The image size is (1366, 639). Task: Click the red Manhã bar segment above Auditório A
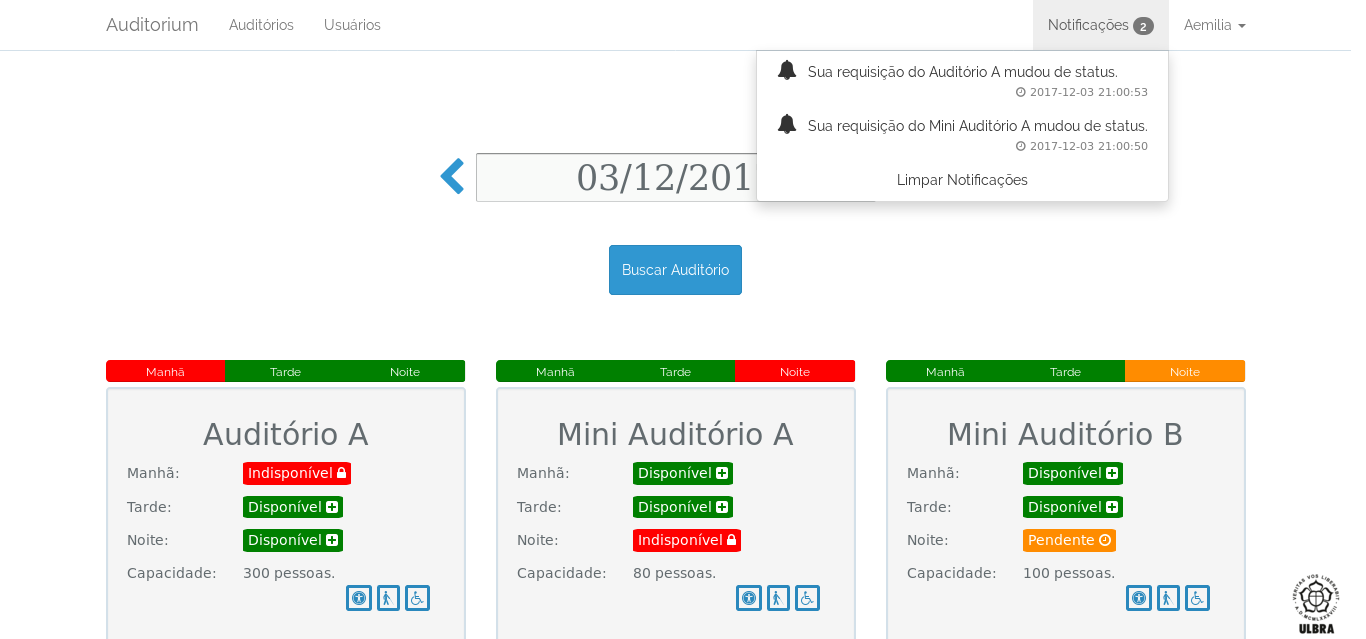tap(166, 371)
